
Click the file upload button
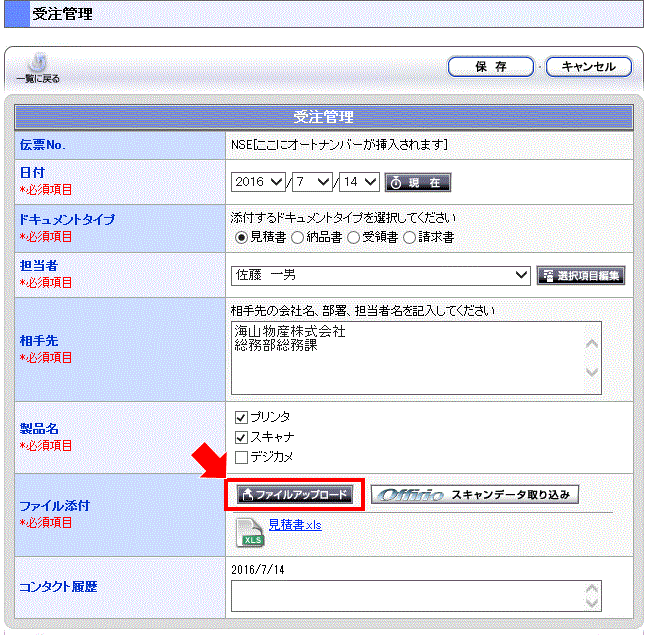pos(294,495)
